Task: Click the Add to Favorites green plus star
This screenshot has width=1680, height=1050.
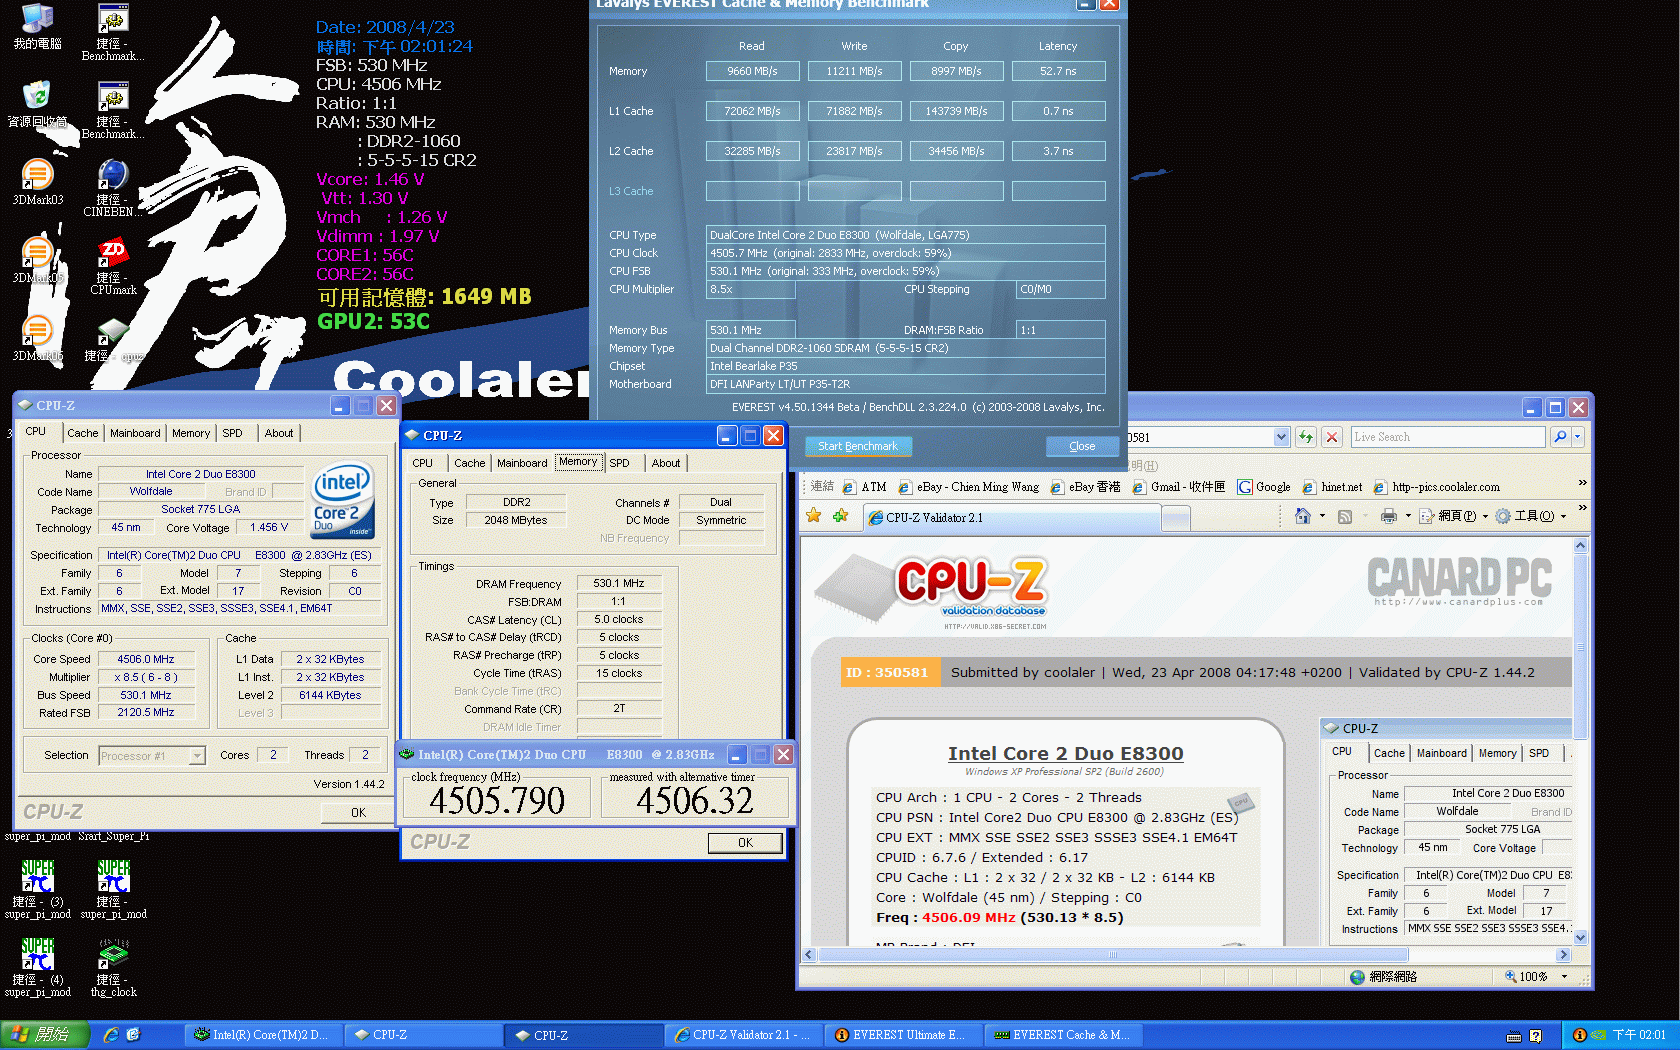Action: click(x=840, y=516)
